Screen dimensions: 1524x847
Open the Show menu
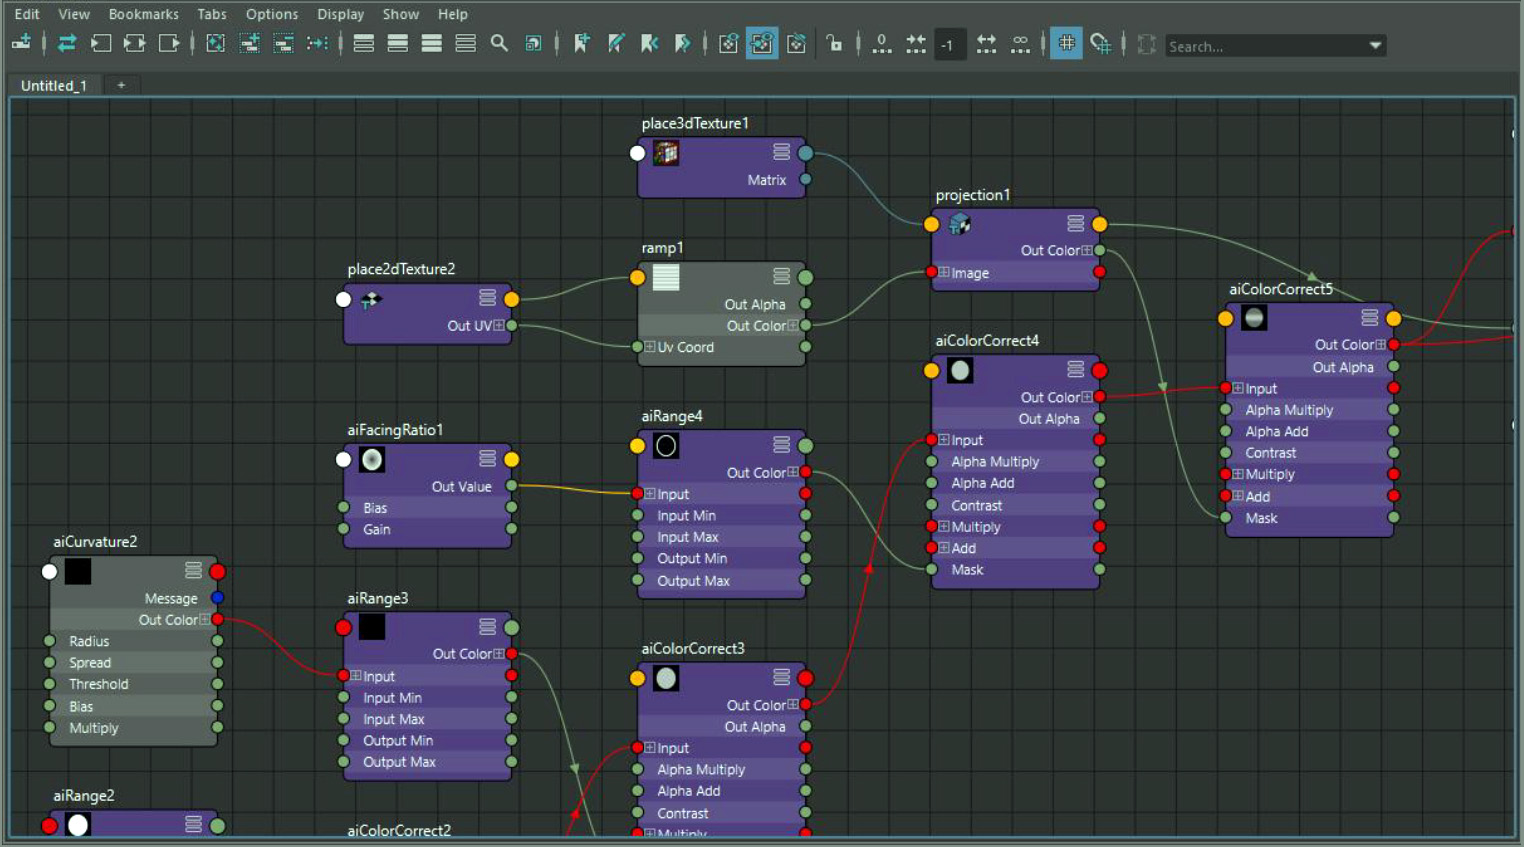tap(400, 14)
